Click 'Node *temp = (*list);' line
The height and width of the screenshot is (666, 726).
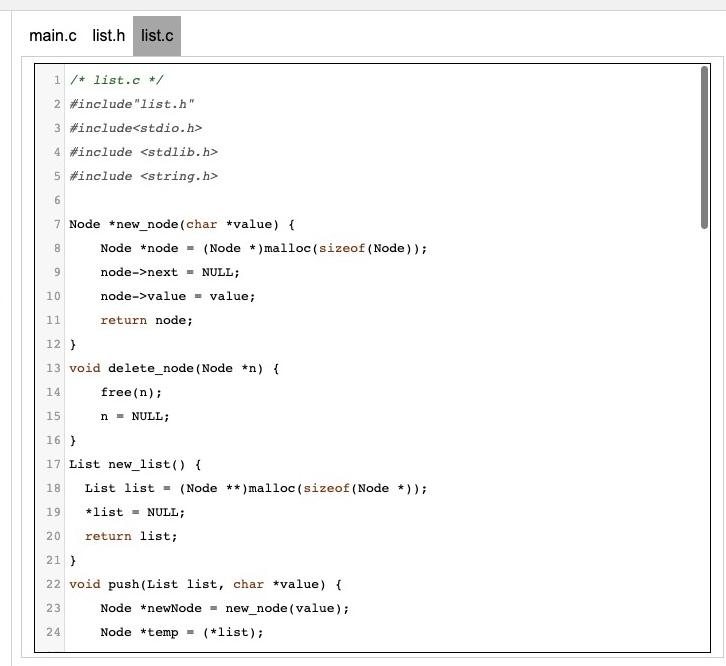(182, 633)
